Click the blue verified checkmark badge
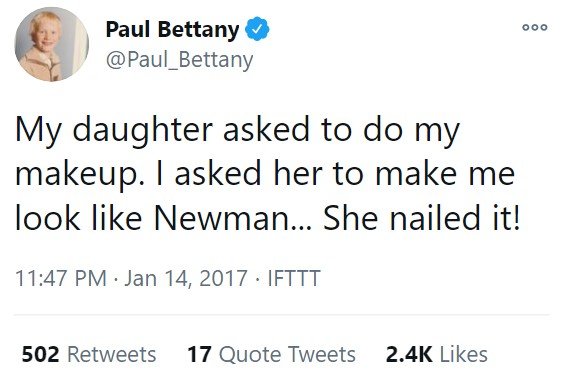Viewport: 565px width, 377px height. 257,29
